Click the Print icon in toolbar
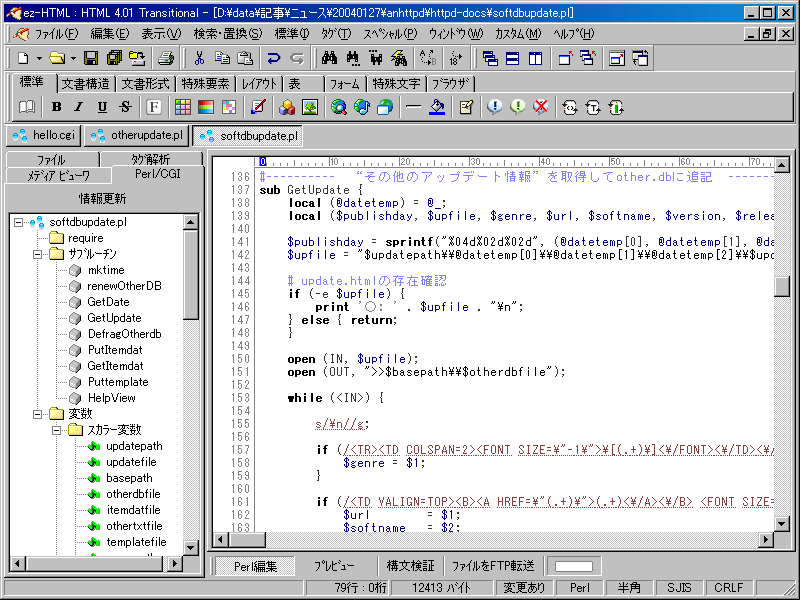Viewport: 800px width, 600px height. point(167,58)
